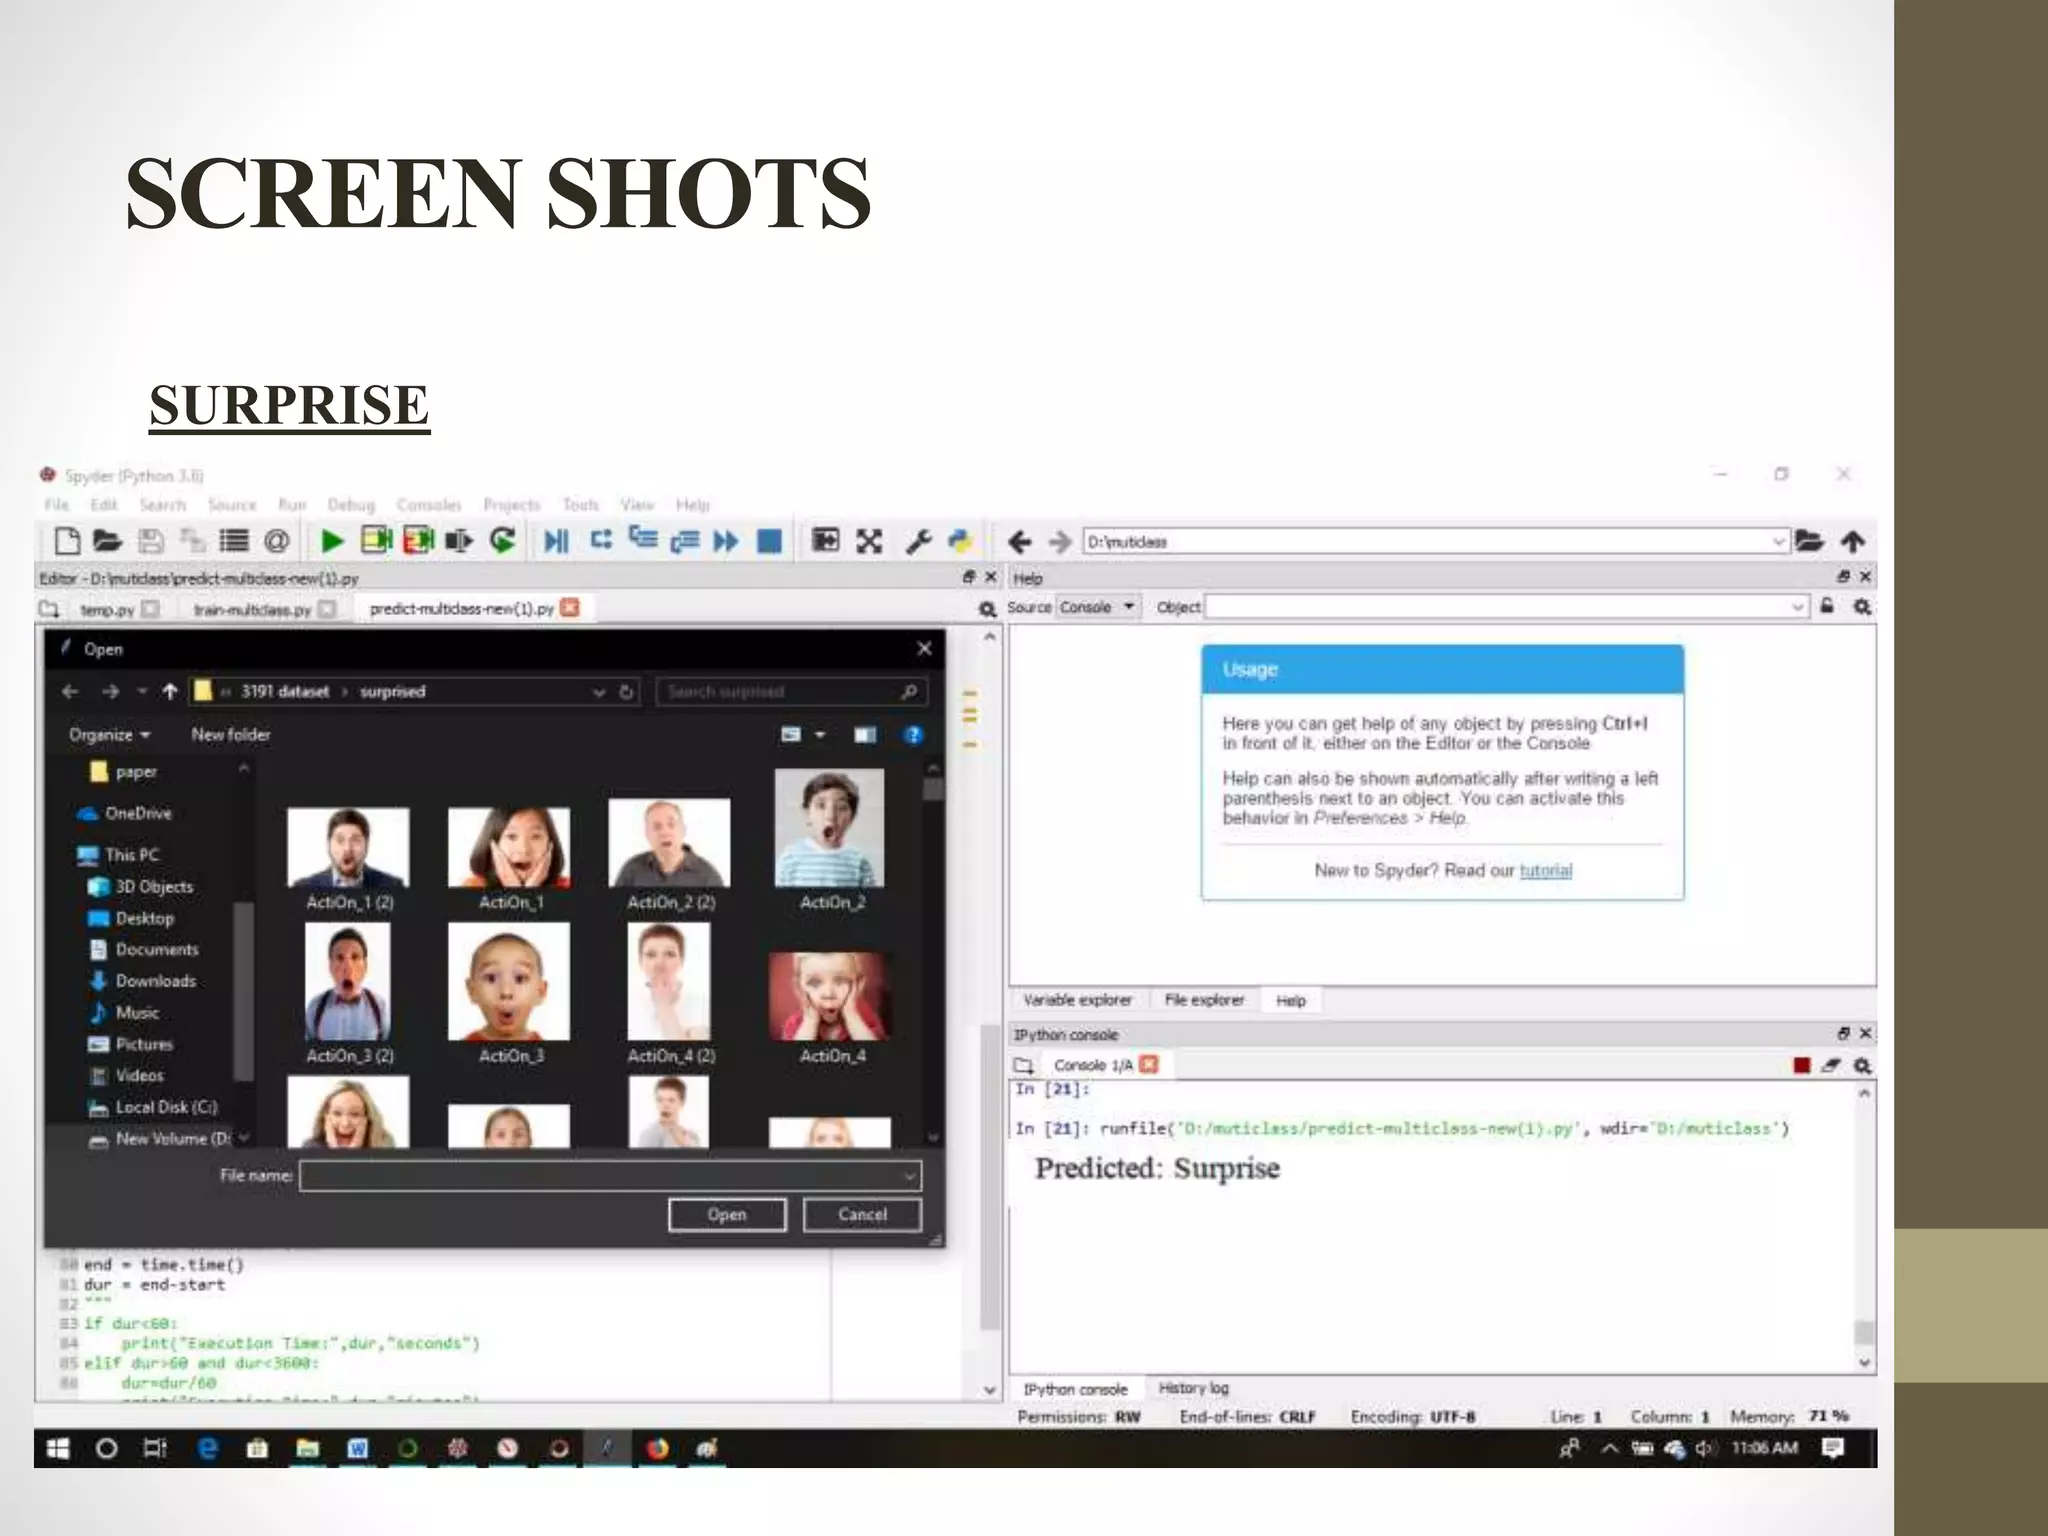The height and width of the screenshot is (1536, 2048).
Task: Select Desktop in the dialog navigation pane
Action: click(144, 918)
